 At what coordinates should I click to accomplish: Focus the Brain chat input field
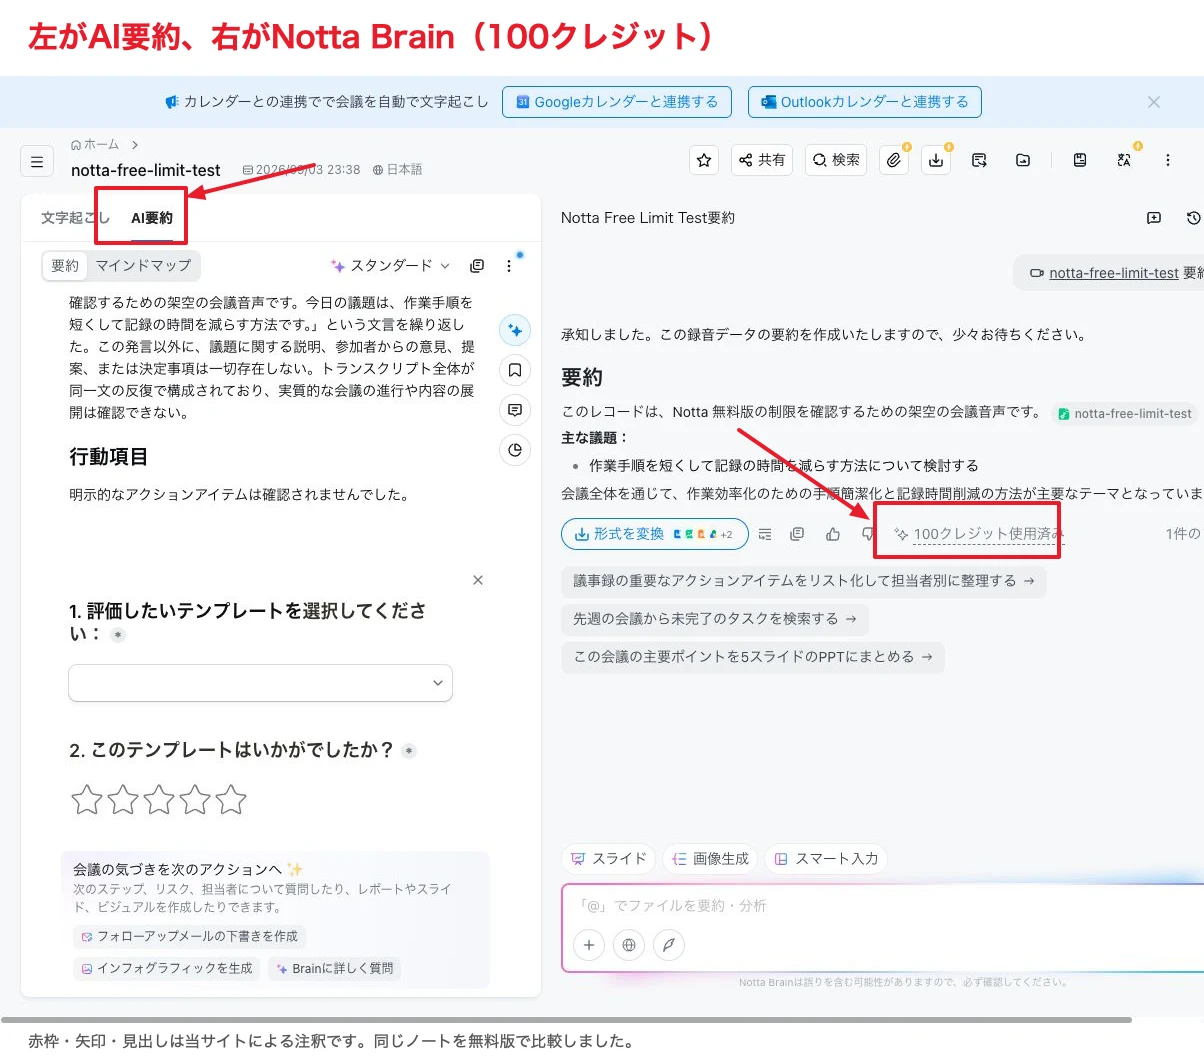pyautogui.click(x=884, y=906)
